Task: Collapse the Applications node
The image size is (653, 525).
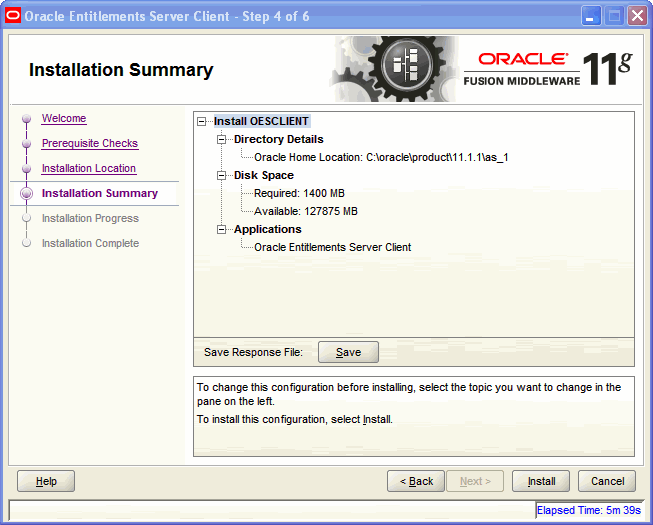Action: [x=222, y=229]
